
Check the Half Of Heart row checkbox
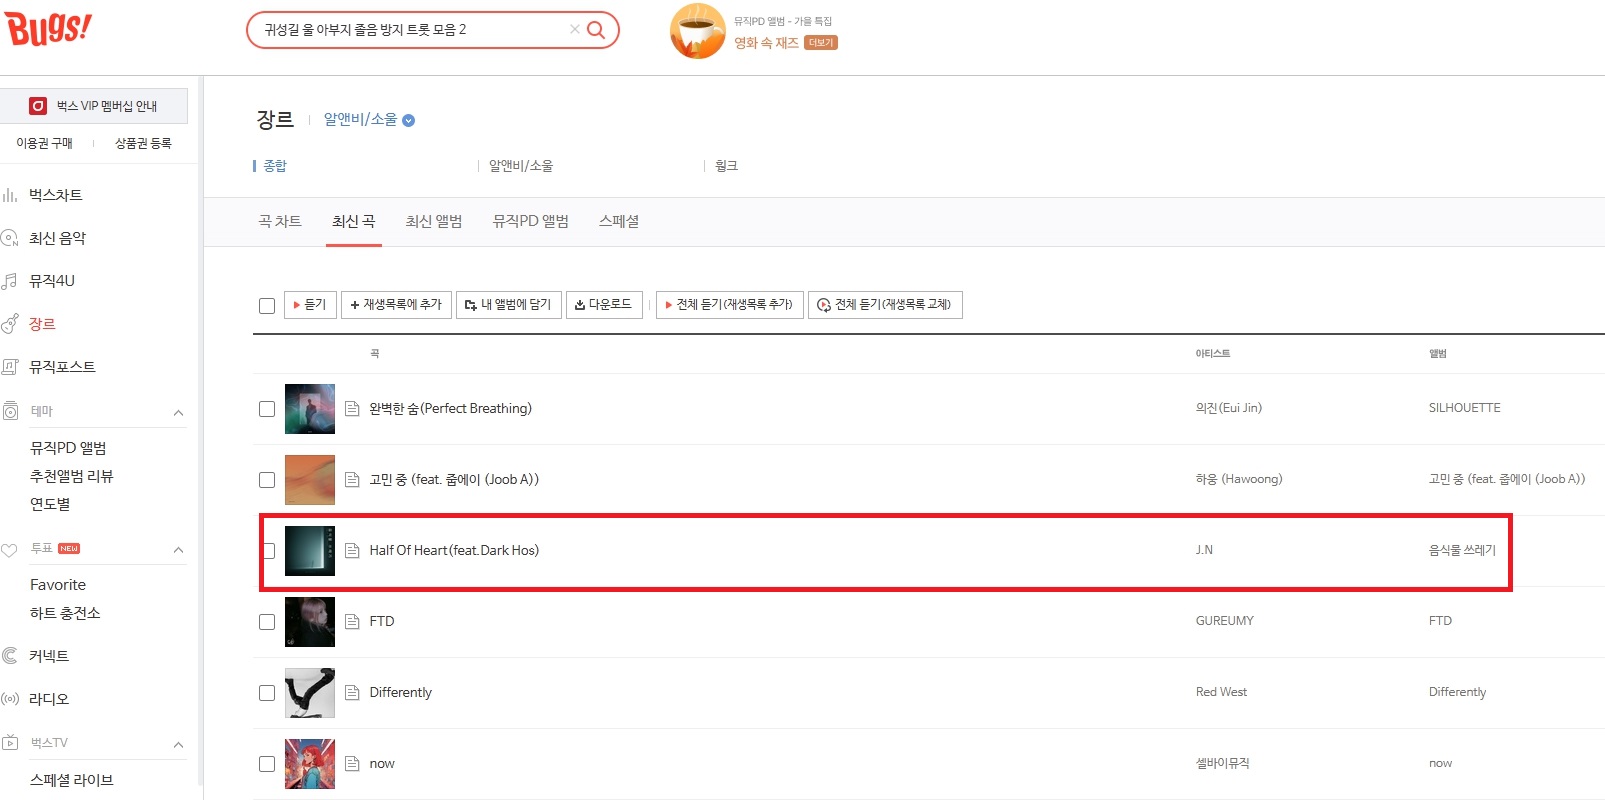[x=267, y=551]
